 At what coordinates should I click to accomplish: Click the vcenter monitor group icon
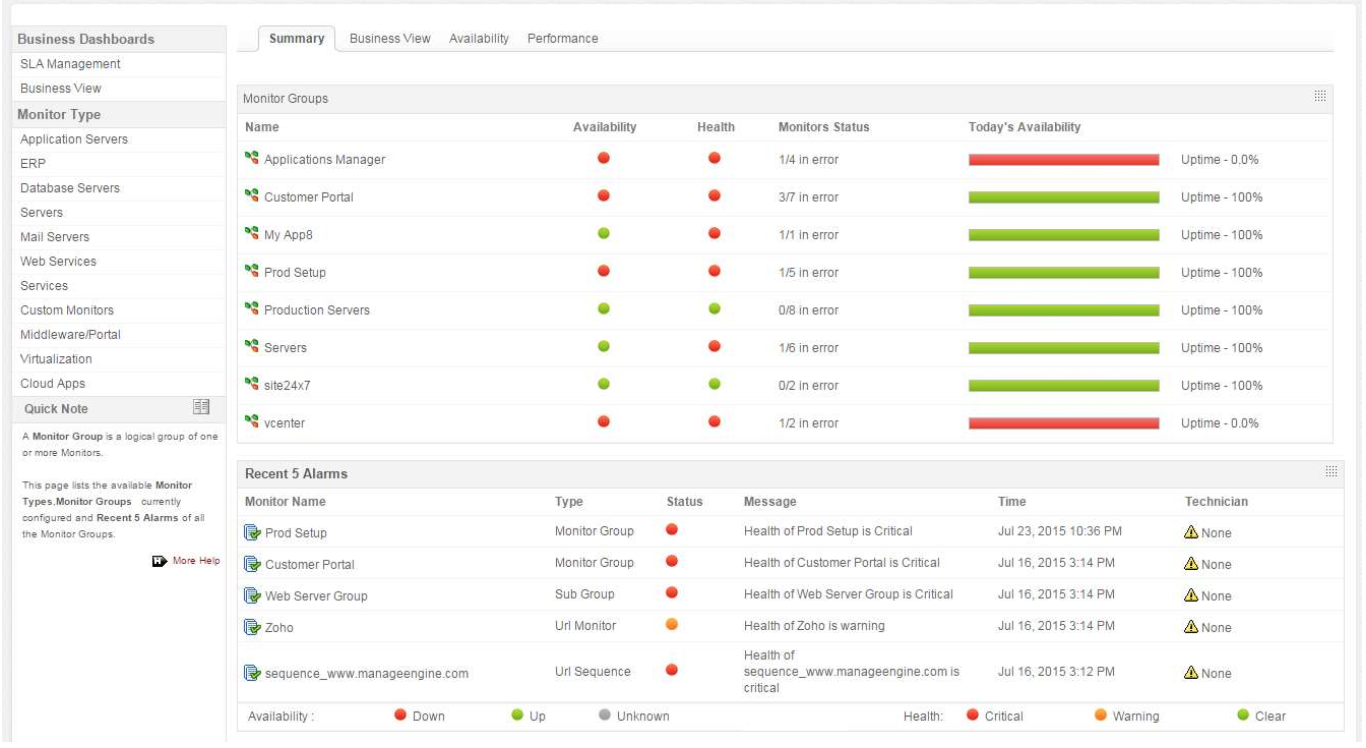[x=251, y=423]
